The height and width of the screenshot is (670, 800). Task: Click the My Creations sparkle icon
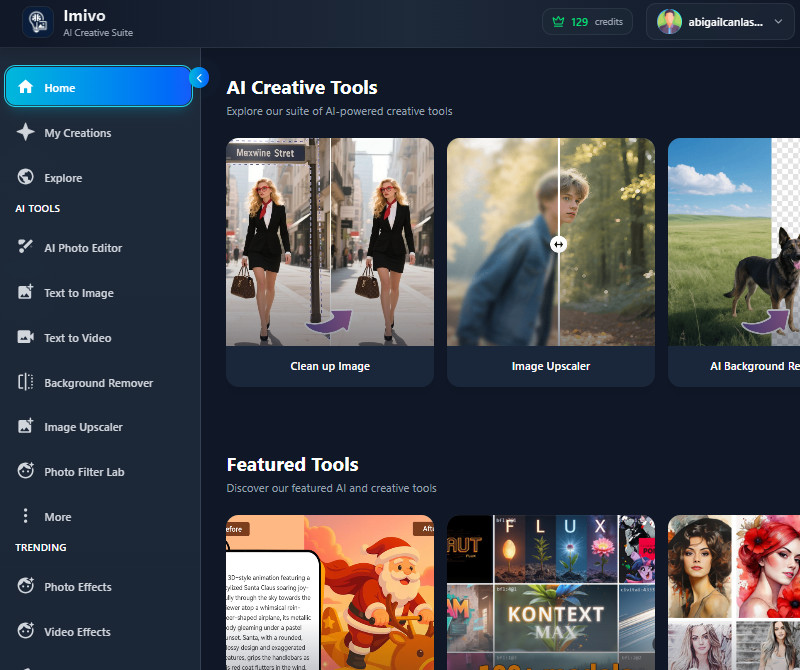[x=26, y=132]
